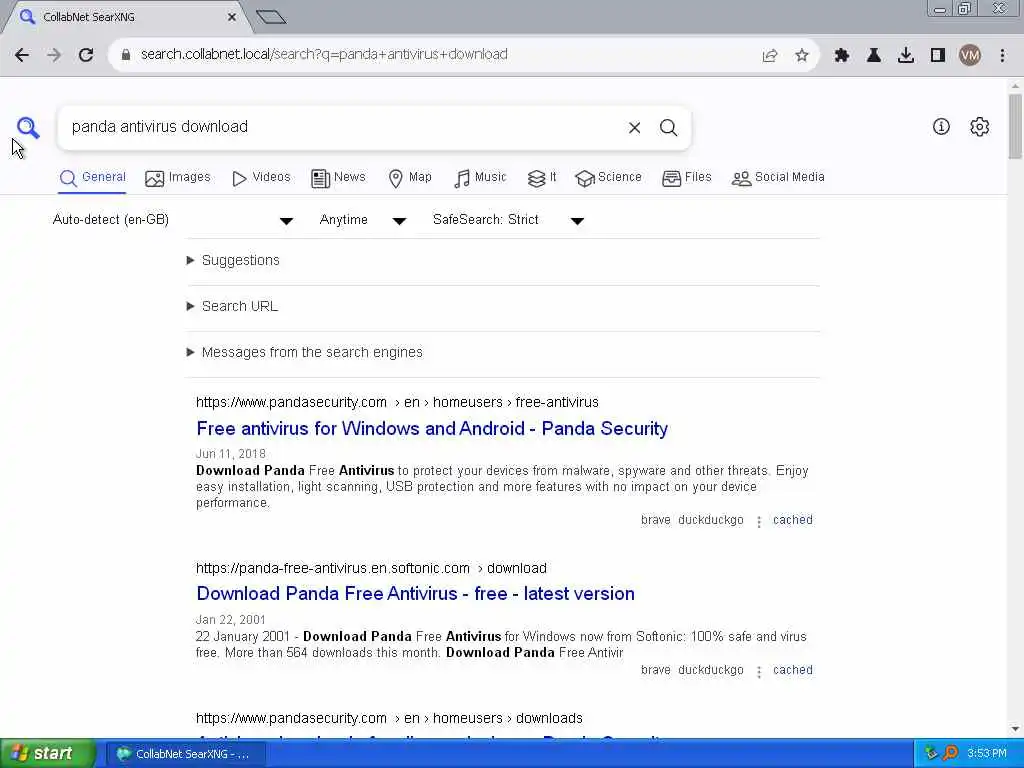The height and width of the screenshot is (768, 1024).
Task: Click 'Jun 11, 2018' date text
Action: 231,454
